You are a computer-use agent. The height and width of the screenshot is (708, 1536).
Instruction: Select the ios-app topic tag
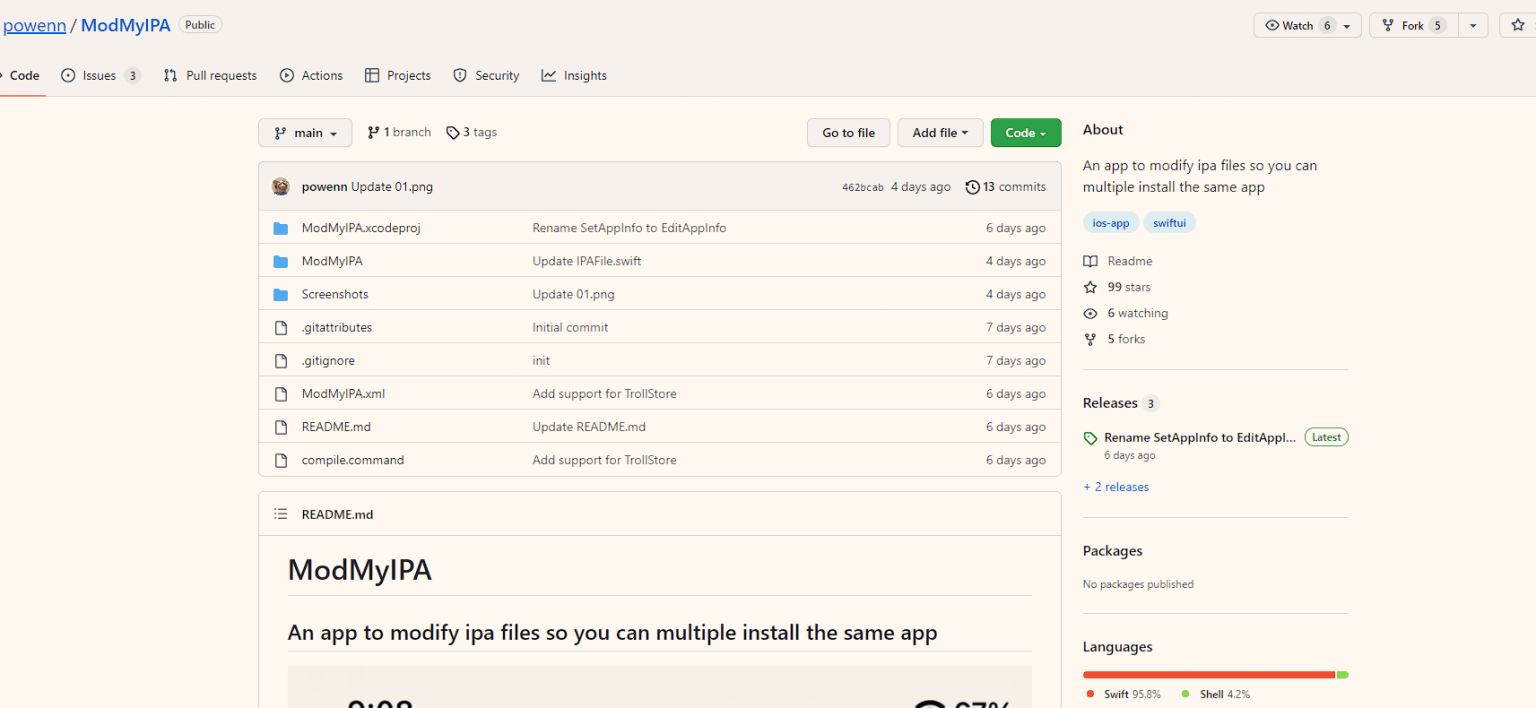[1110, 223]
